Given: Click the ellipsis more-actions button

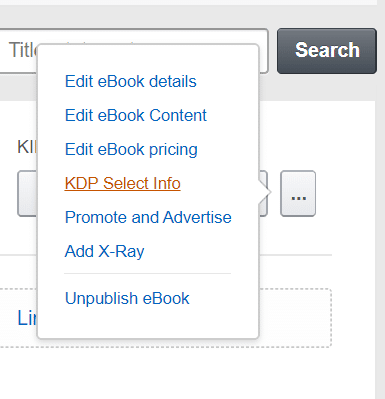Looking at the screenshot, I should (298, 194).
